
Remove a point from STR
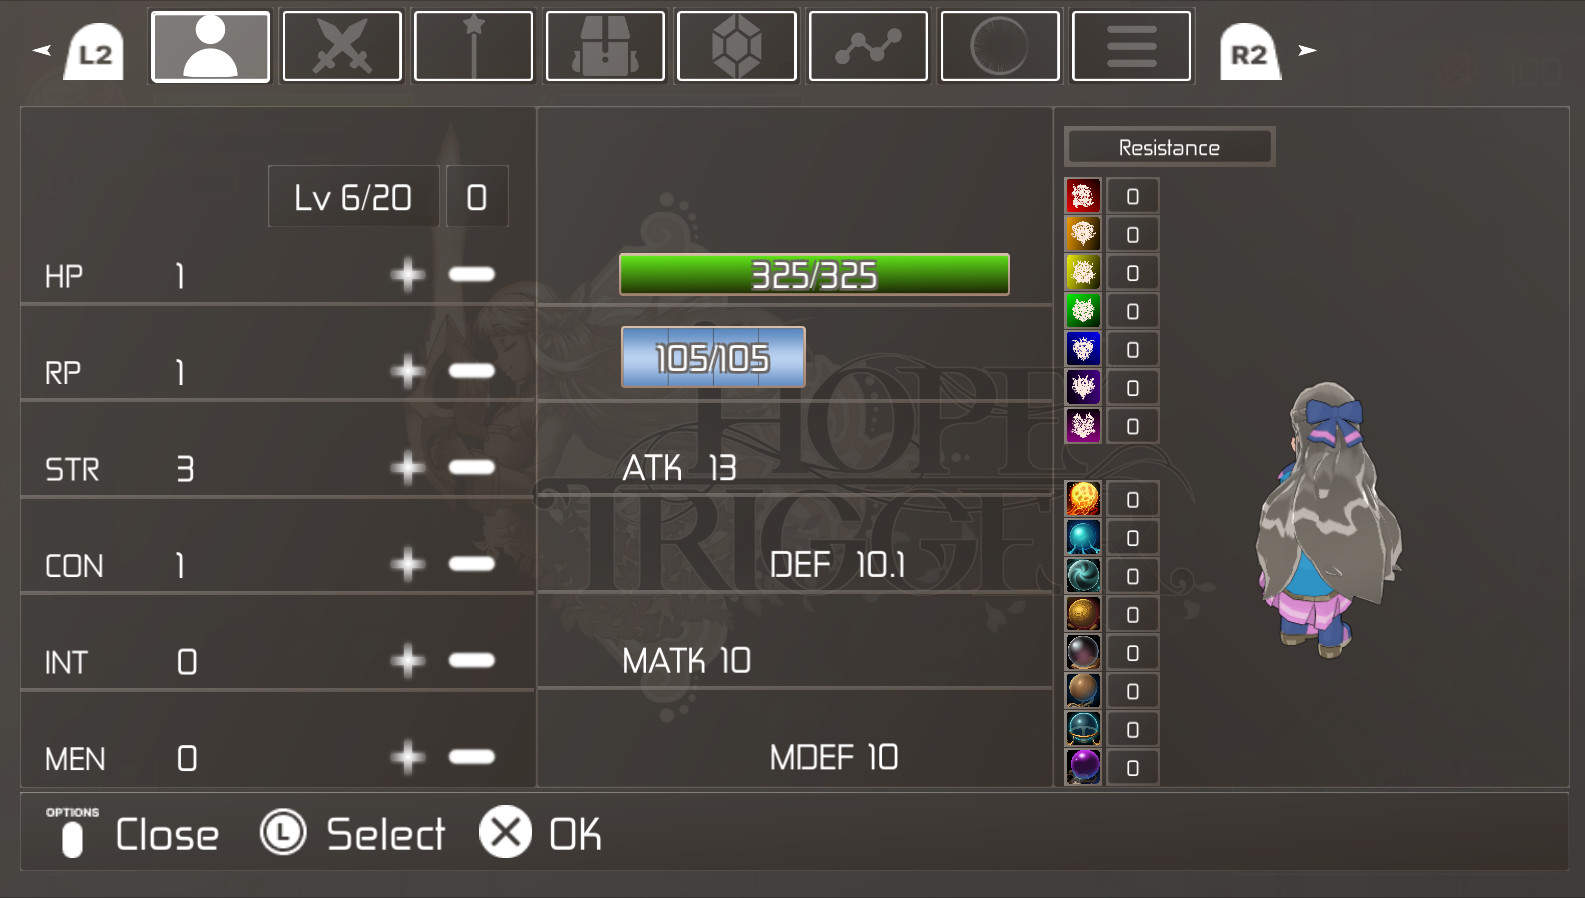click(x=472, y=467)
